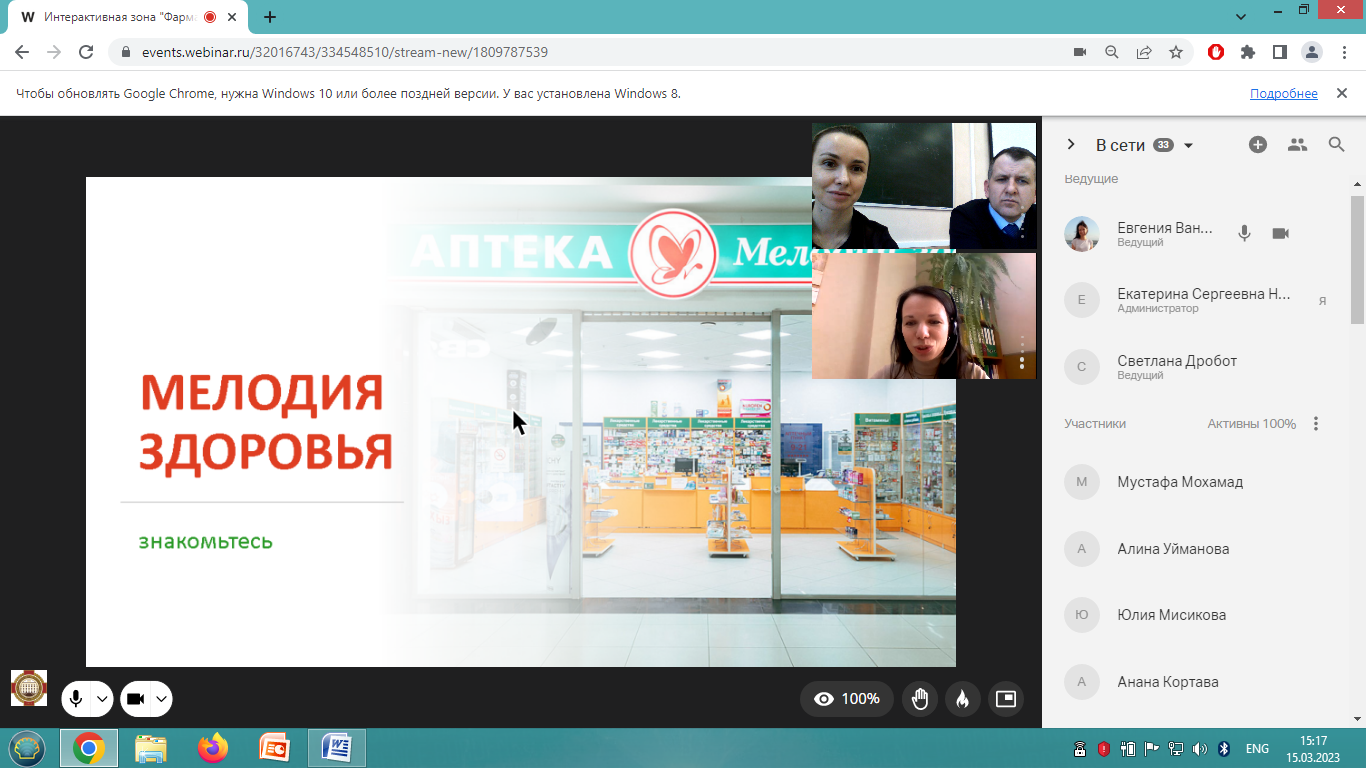Reload the webinar page
The width and height of the screenshot is (1366, 768).
(86, 52)
